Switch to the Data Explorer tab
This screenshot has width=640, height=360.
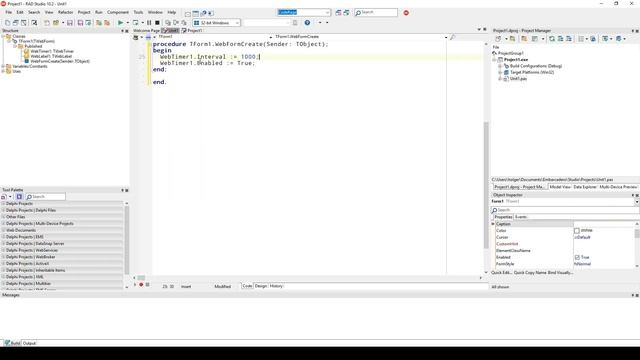click(x=585, y=187)
